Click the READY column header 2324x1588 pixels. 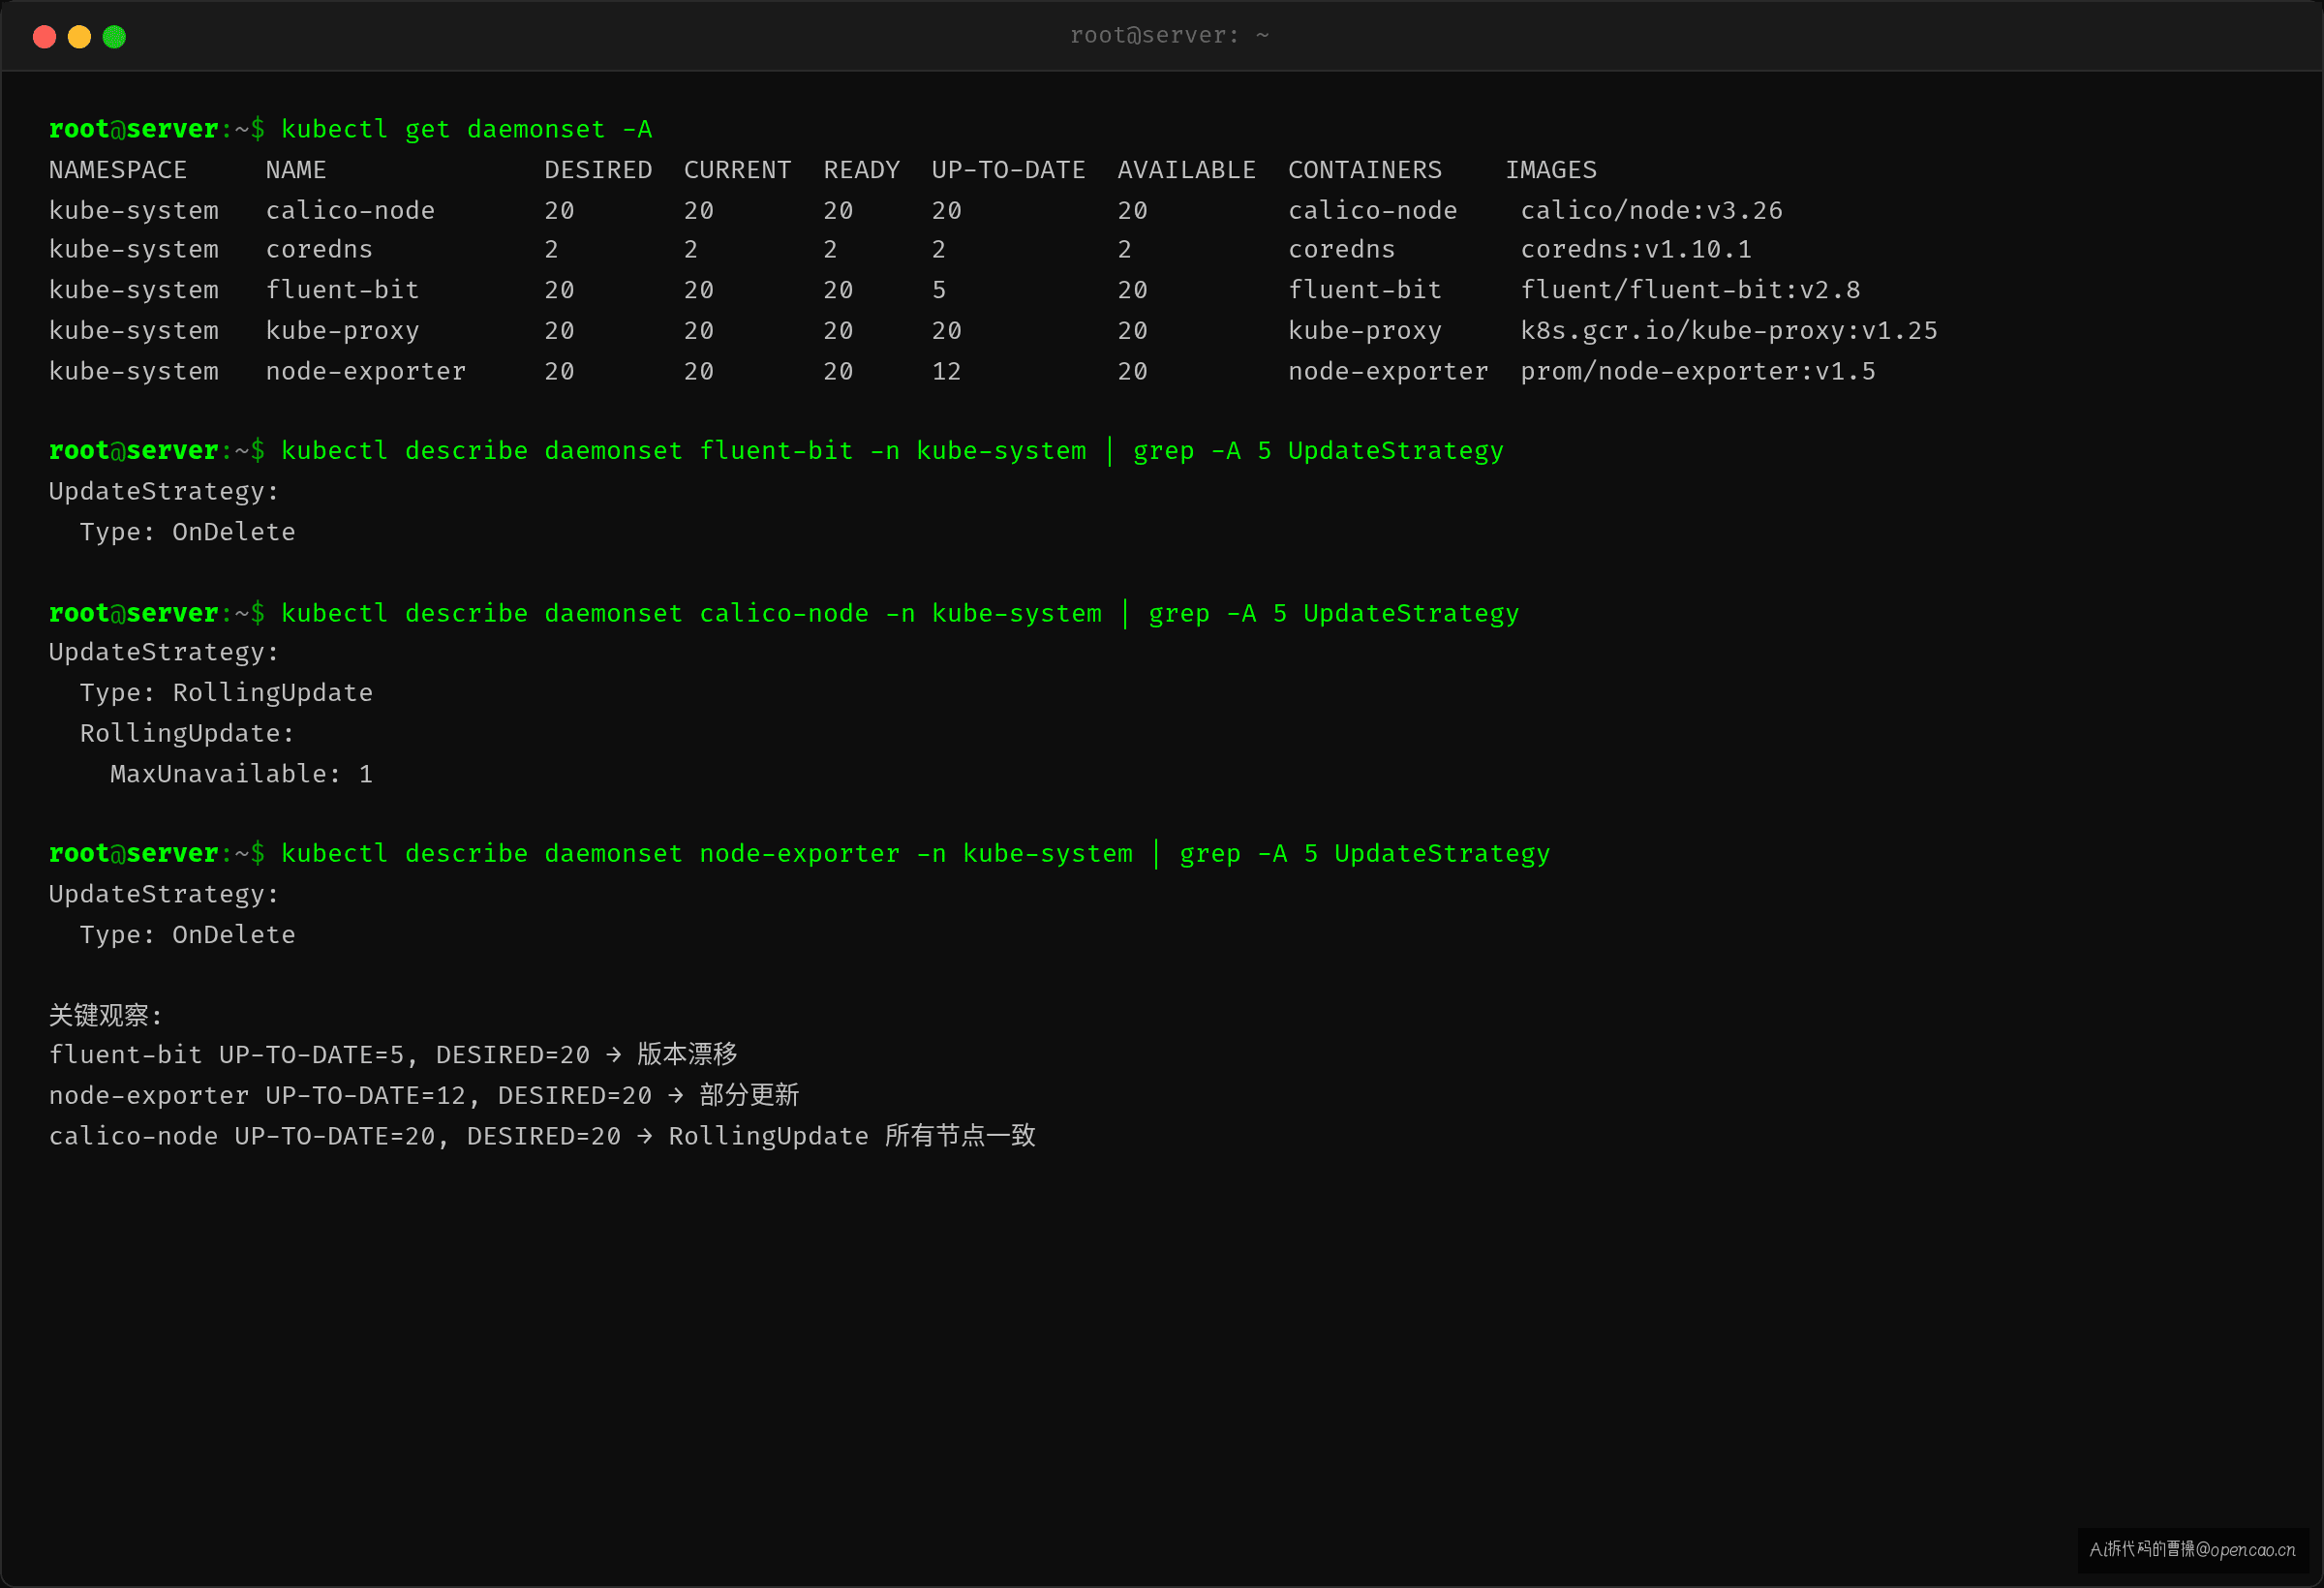(x=862, y=170)
